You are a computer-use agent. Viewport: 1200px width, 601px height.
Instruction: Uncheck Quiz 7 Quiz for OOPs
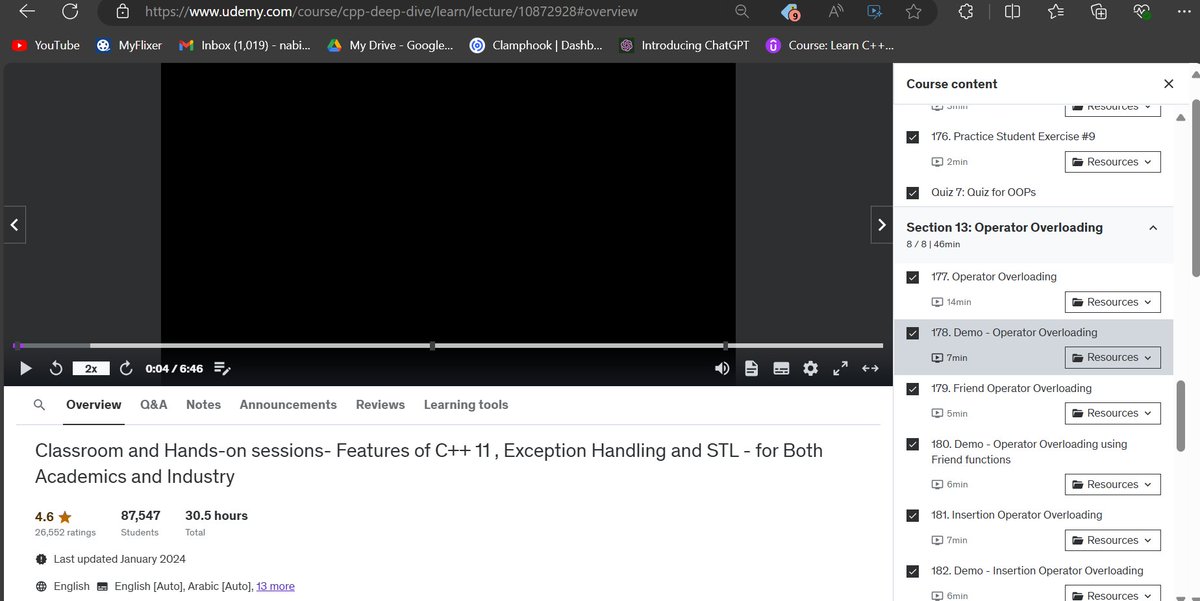[x=912, y=193]
